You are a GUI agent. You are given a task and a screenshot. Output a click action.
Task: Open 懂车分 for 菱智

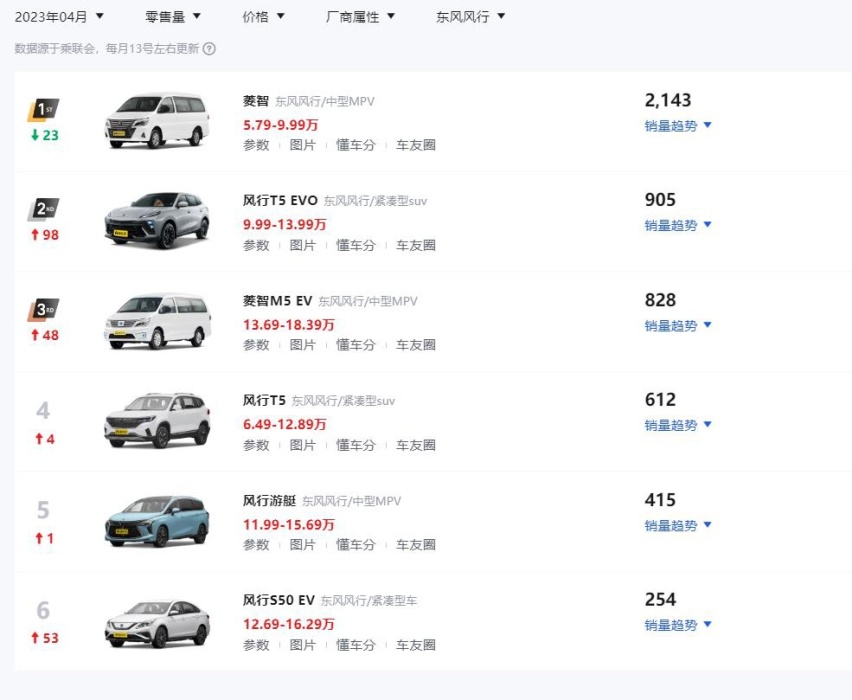click(x=356, y=145)
